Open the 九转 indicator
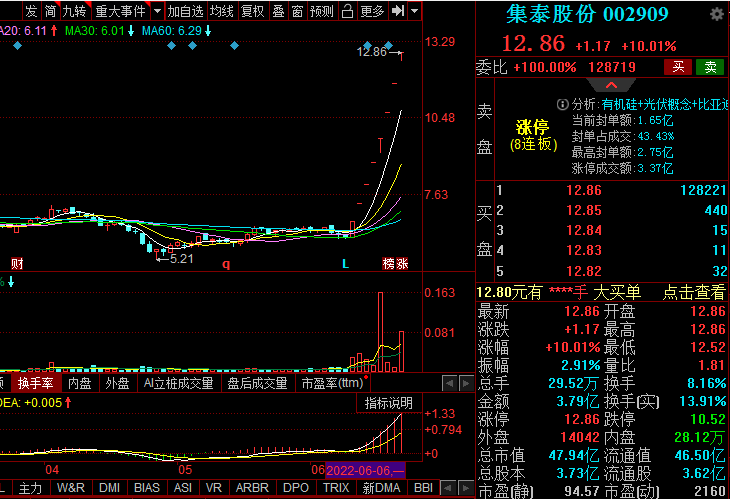730x499 pixels. point(75,11)
